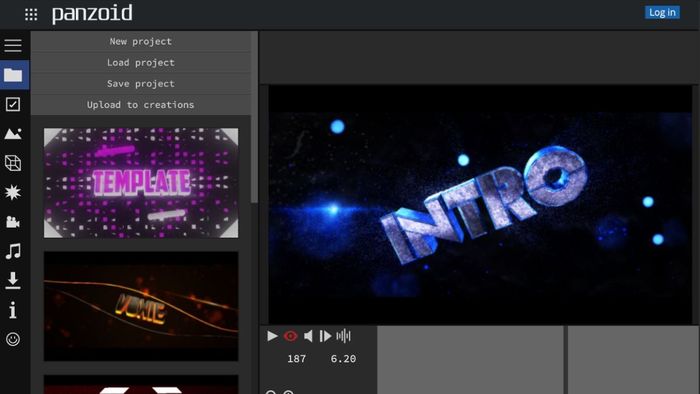Open the 3D cube Objects sidebar icon
Screen dimensions: 700x394
(x=13, y=163)
